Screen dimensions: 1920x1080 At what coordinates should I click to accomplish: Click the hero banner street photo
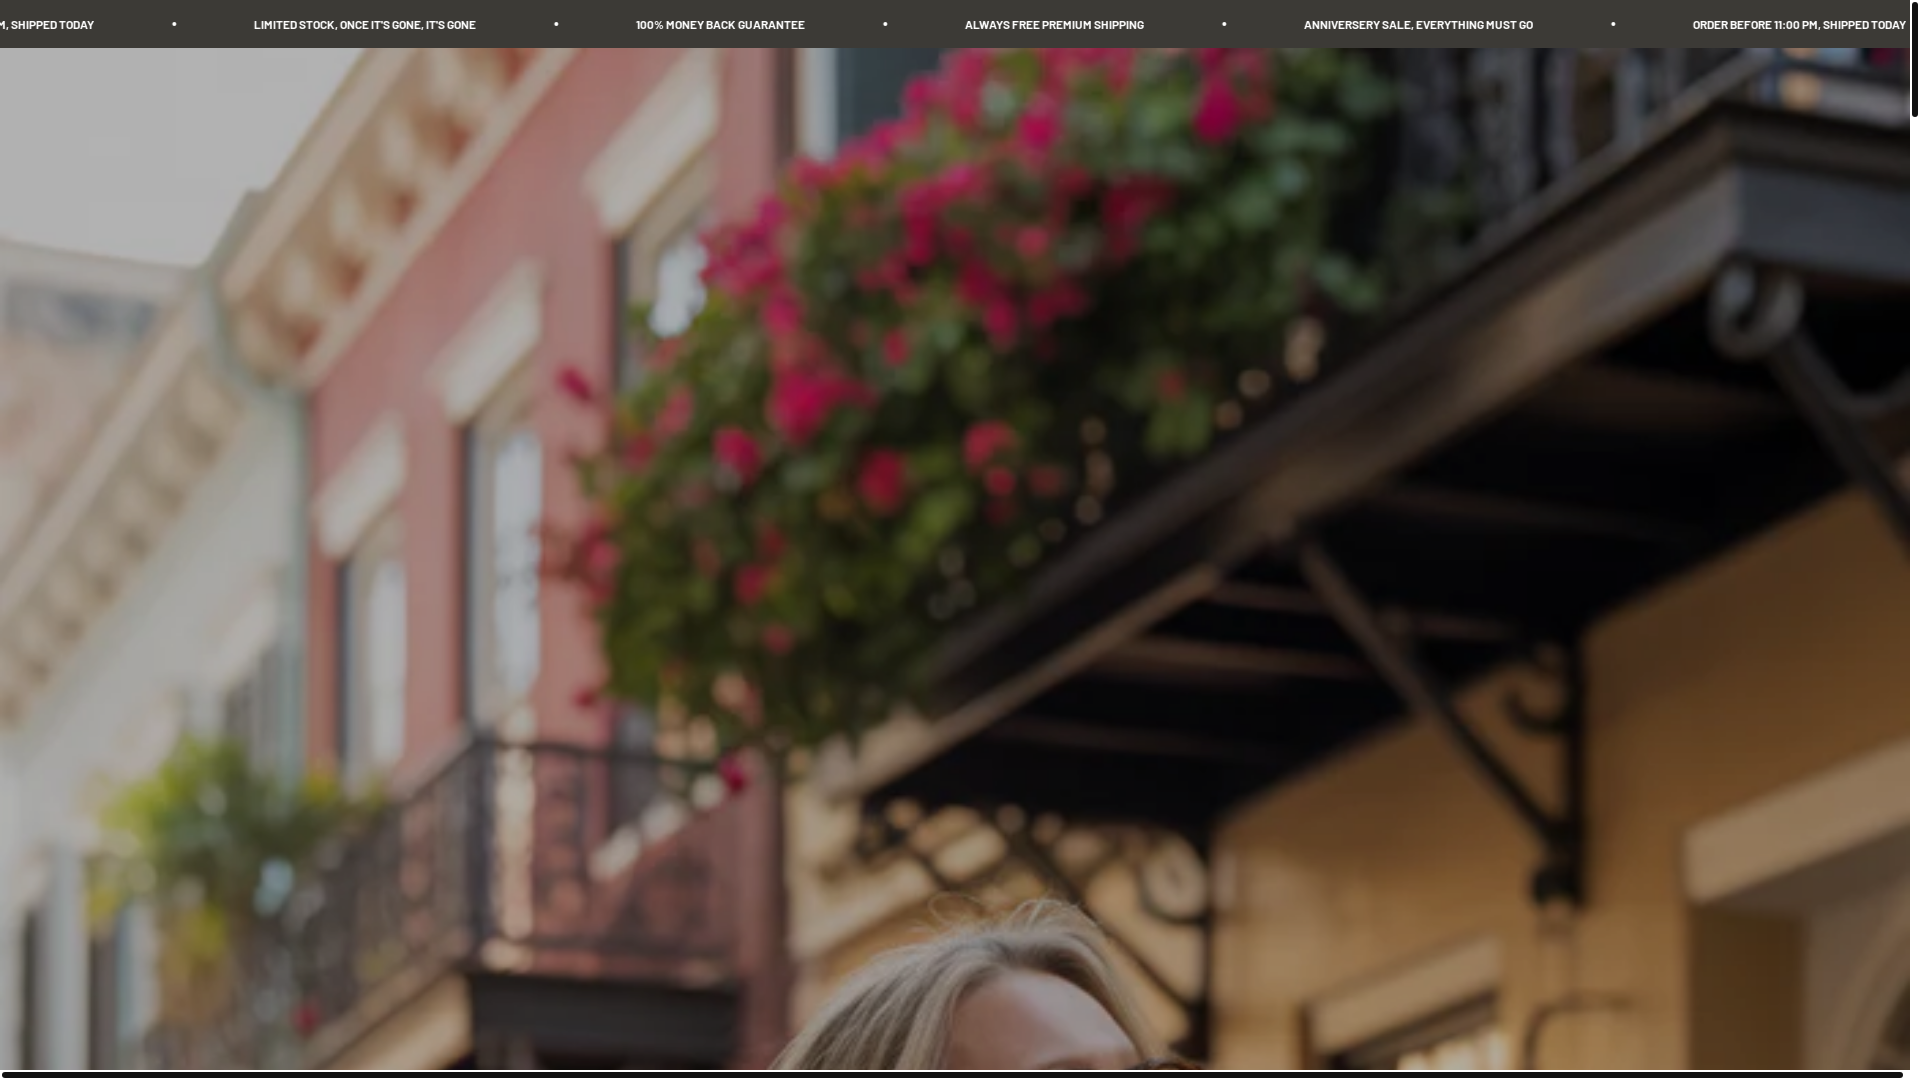tap(955, 560)
